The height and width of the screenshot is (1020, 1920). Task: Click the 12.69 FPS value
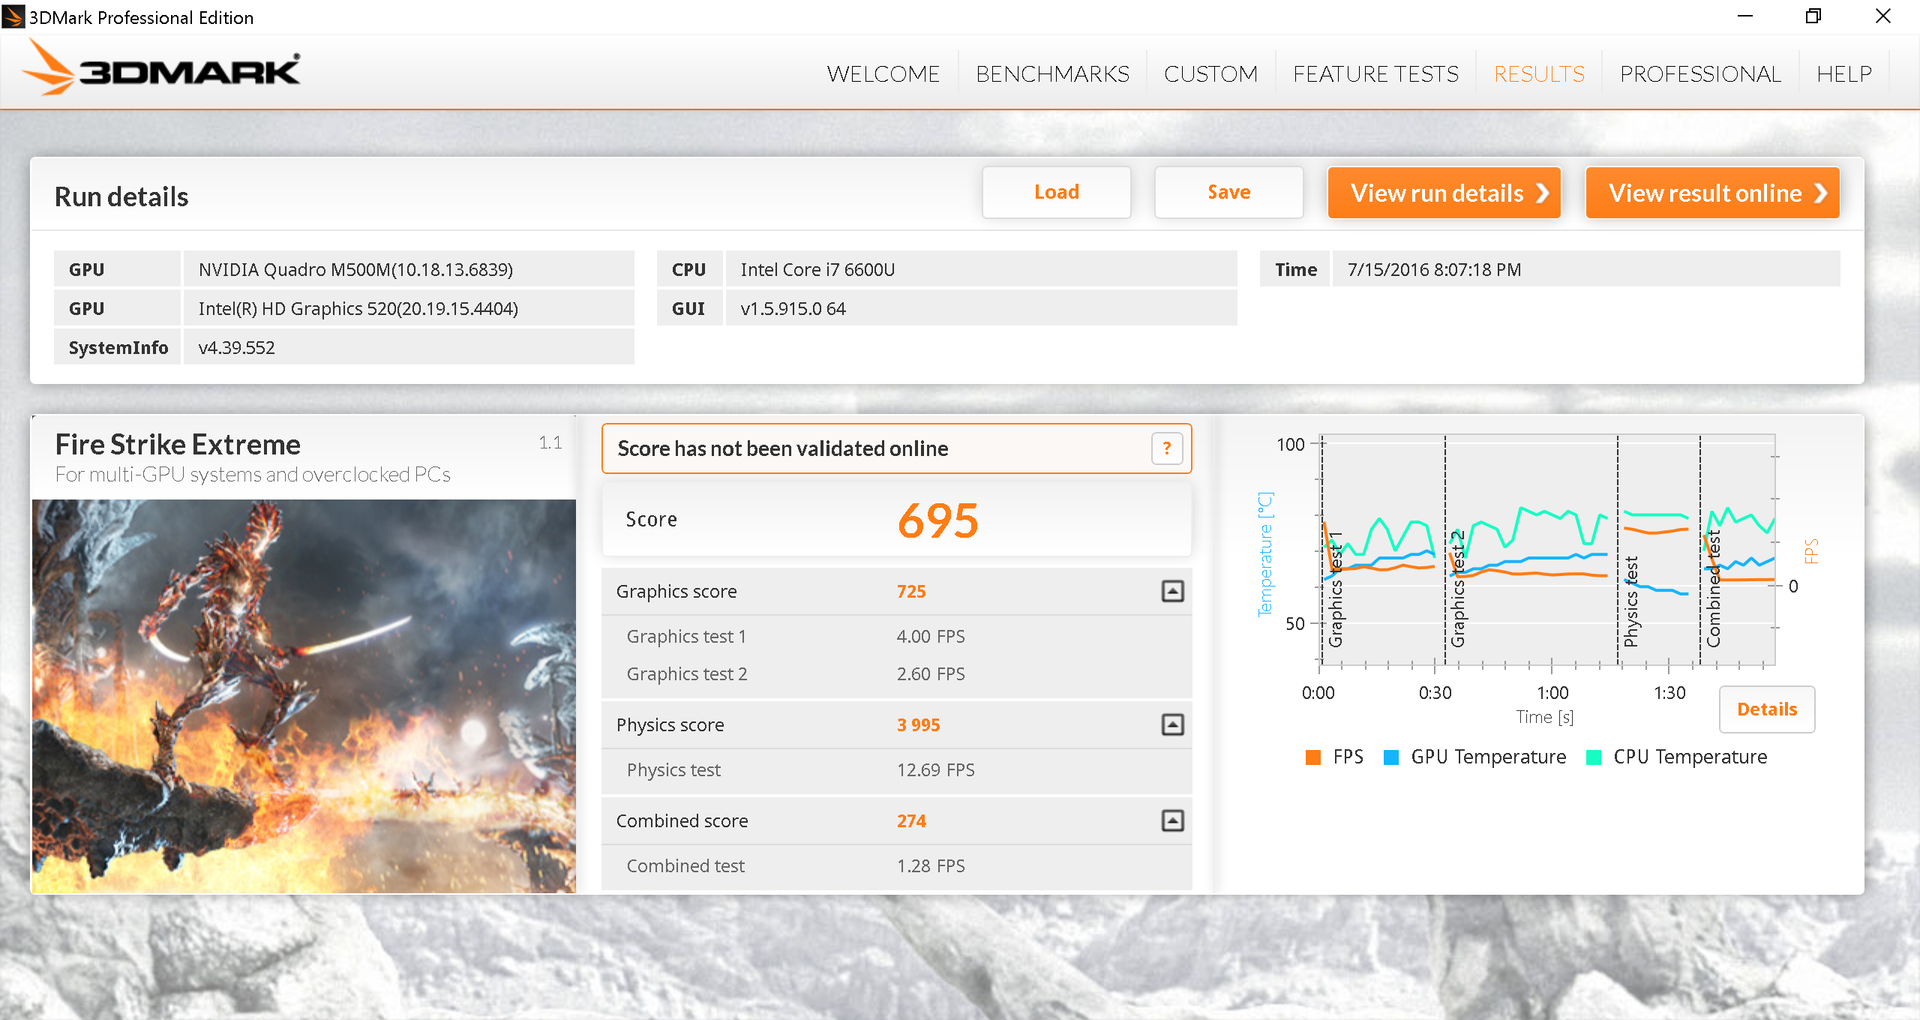coord(935,770)
